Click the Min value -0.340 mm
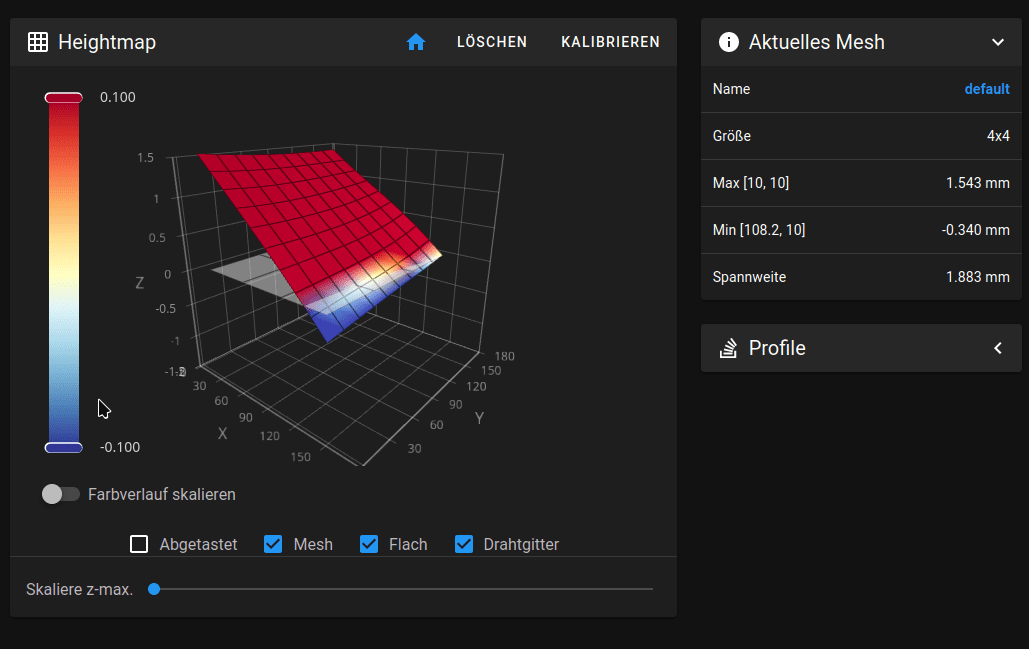 tap(975, 230)
